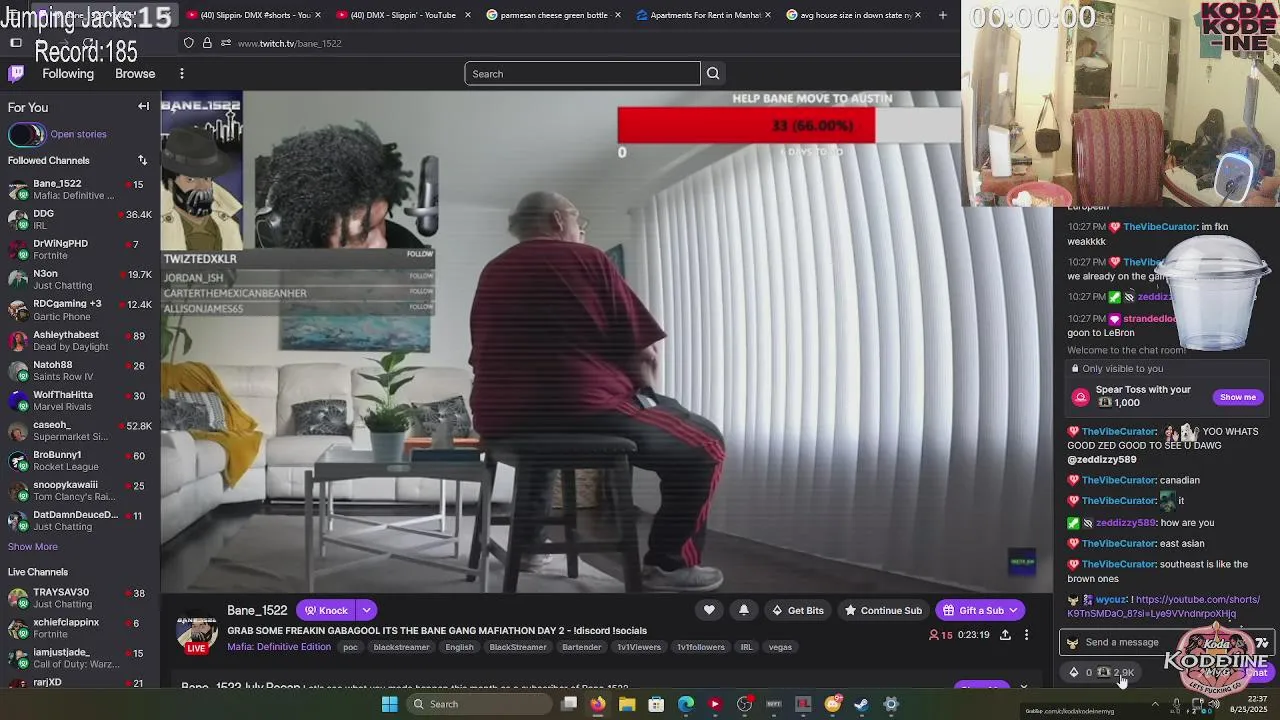Click Show me for Spear Toss

coord(1237,397)
